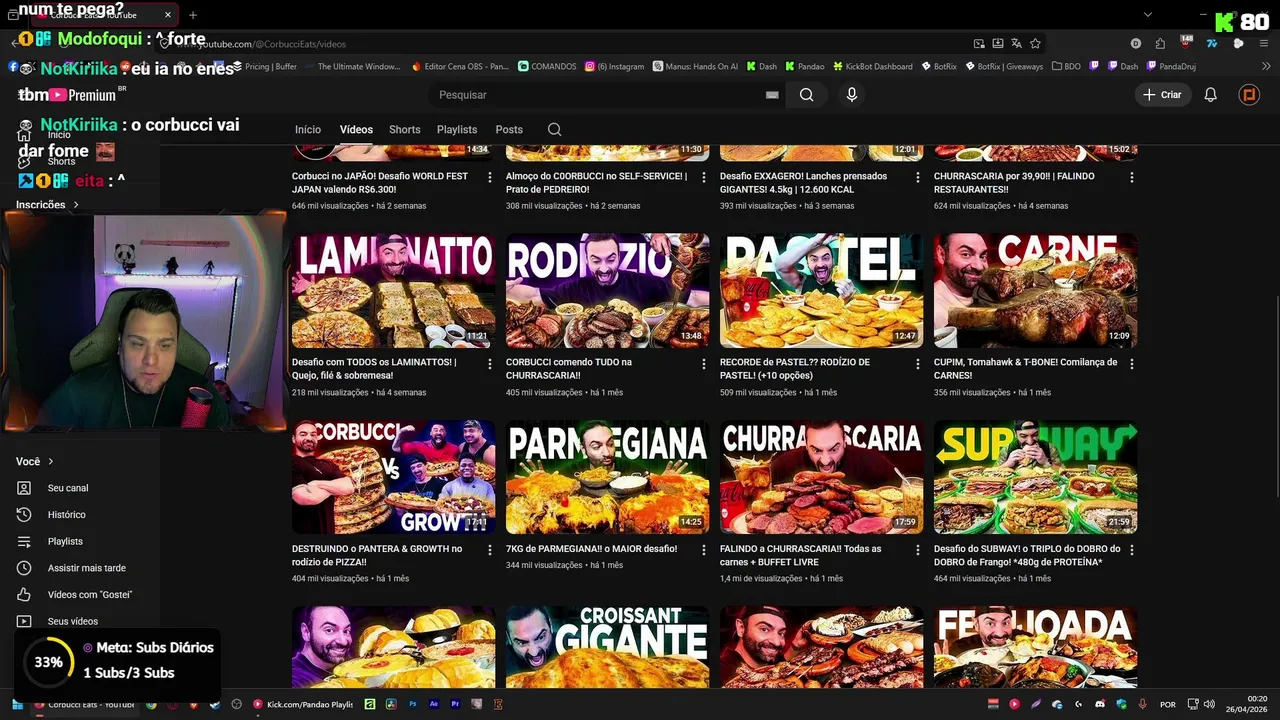Search within the channel using the magnifier icon
The height and width of the screenshot is (720, 1280).
[x=554, y=129]
